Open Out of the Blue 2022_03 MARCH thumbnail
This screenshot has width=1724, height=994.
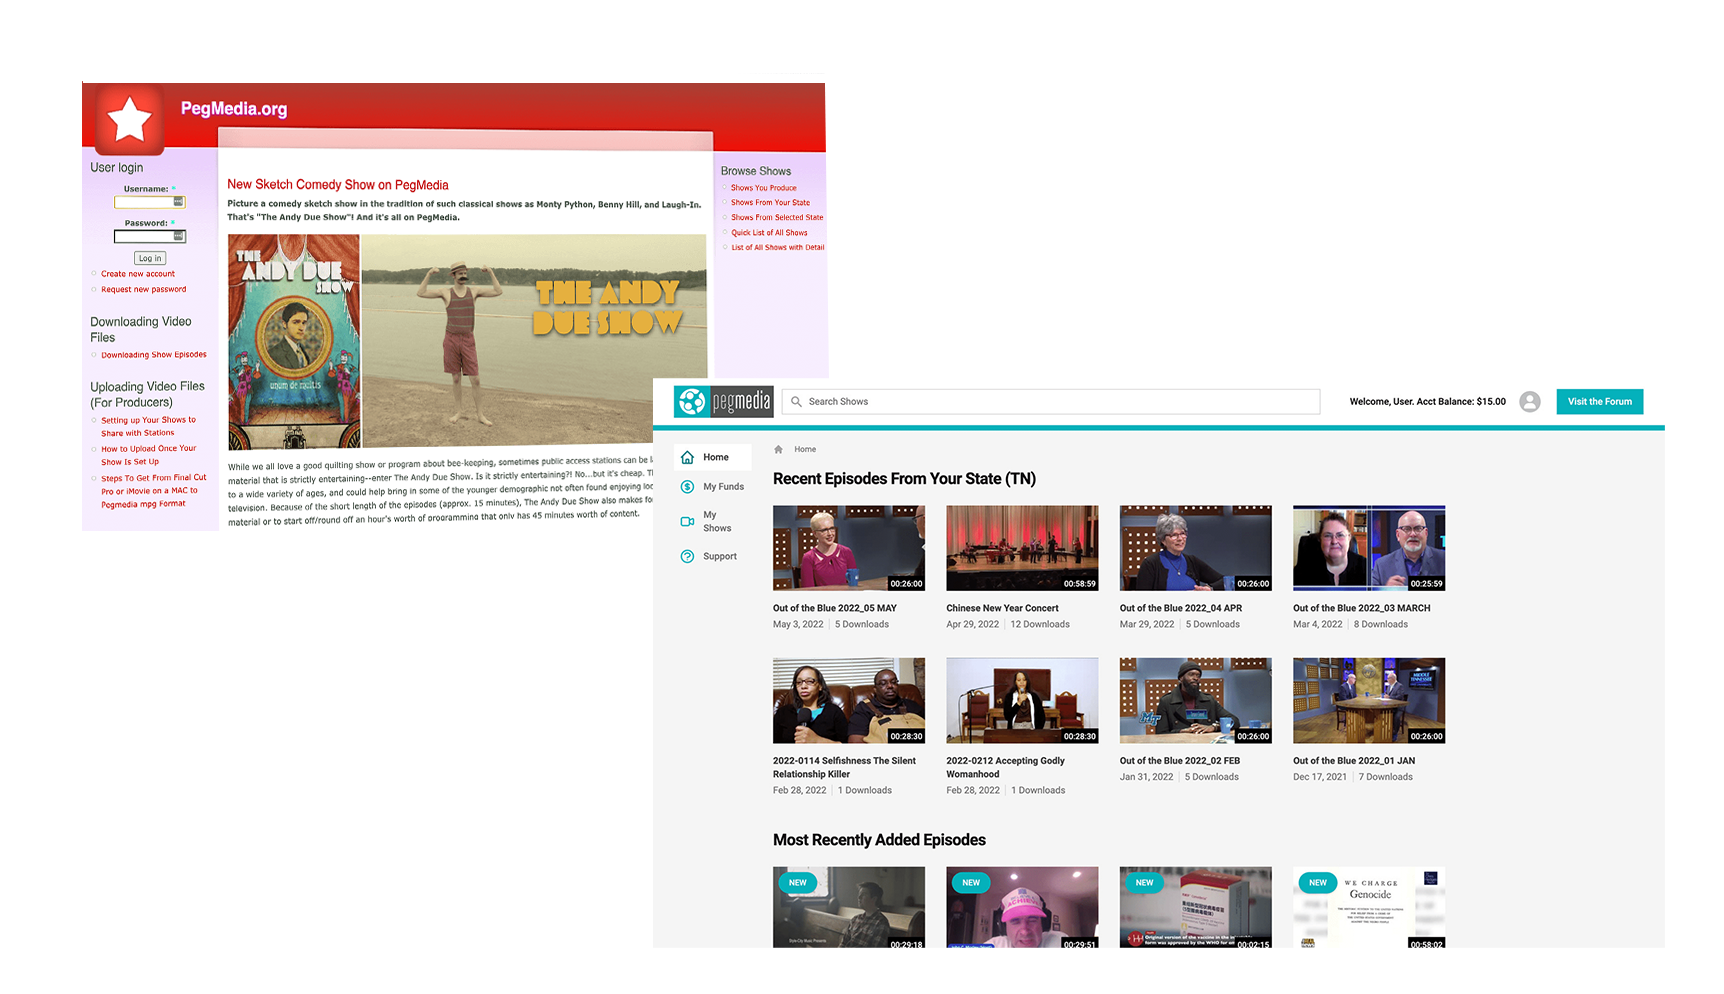coord(1369,548)
